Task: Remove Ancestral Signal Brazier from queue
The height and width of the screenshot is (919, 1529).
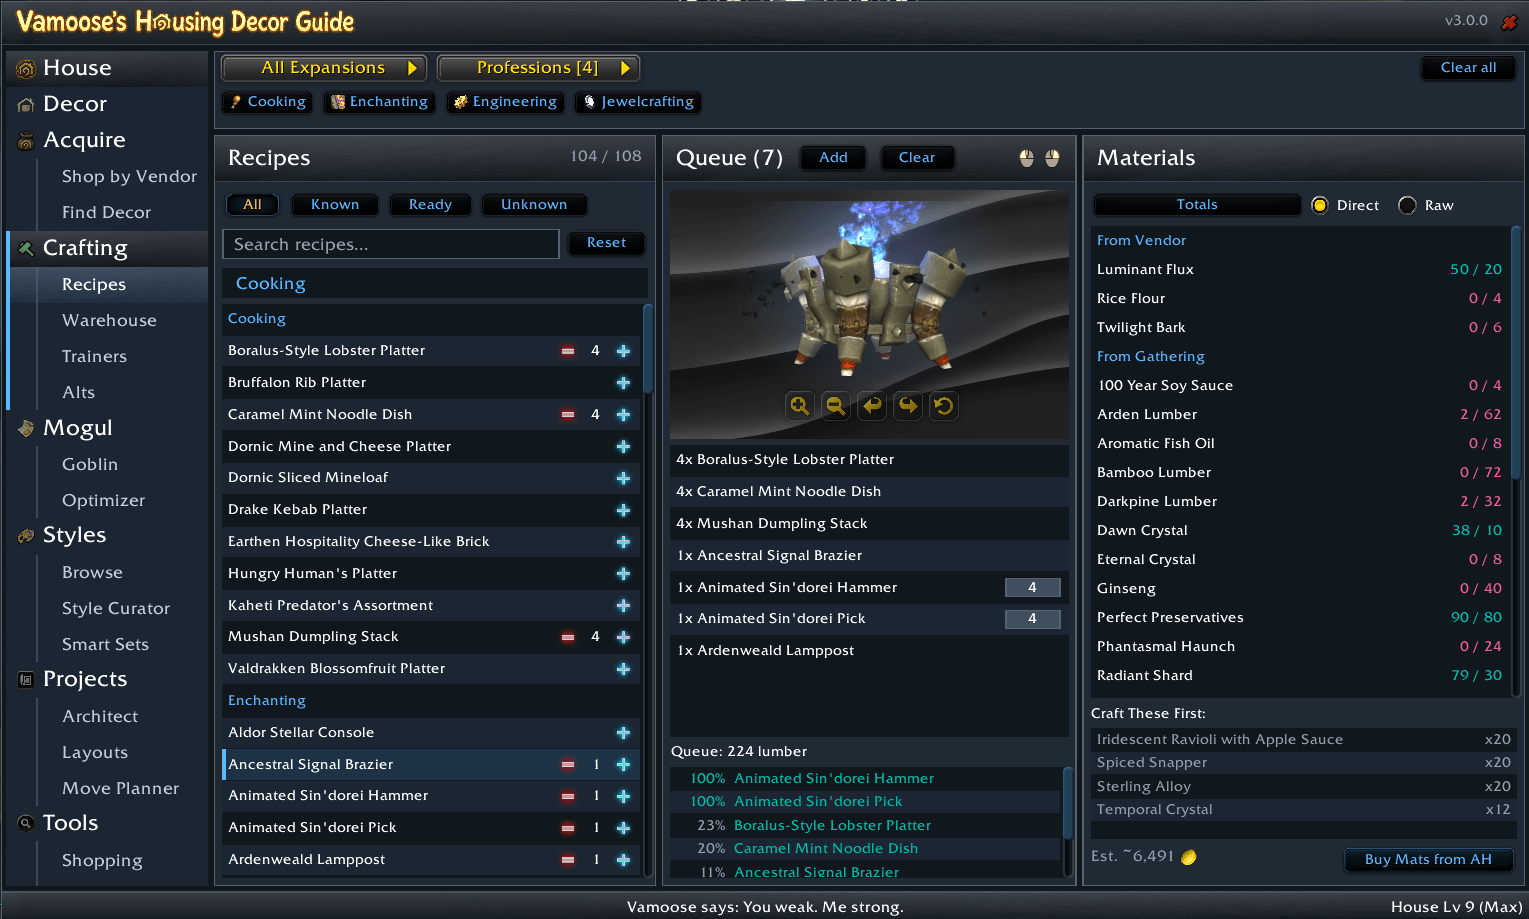Action: pos(568,765)
